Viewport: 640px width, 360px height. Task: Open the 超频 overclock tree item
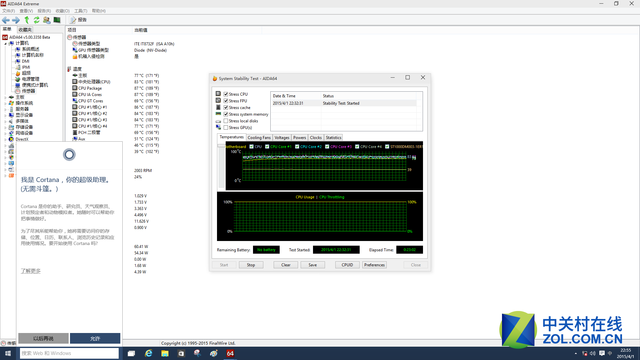[x=26, y=73]
